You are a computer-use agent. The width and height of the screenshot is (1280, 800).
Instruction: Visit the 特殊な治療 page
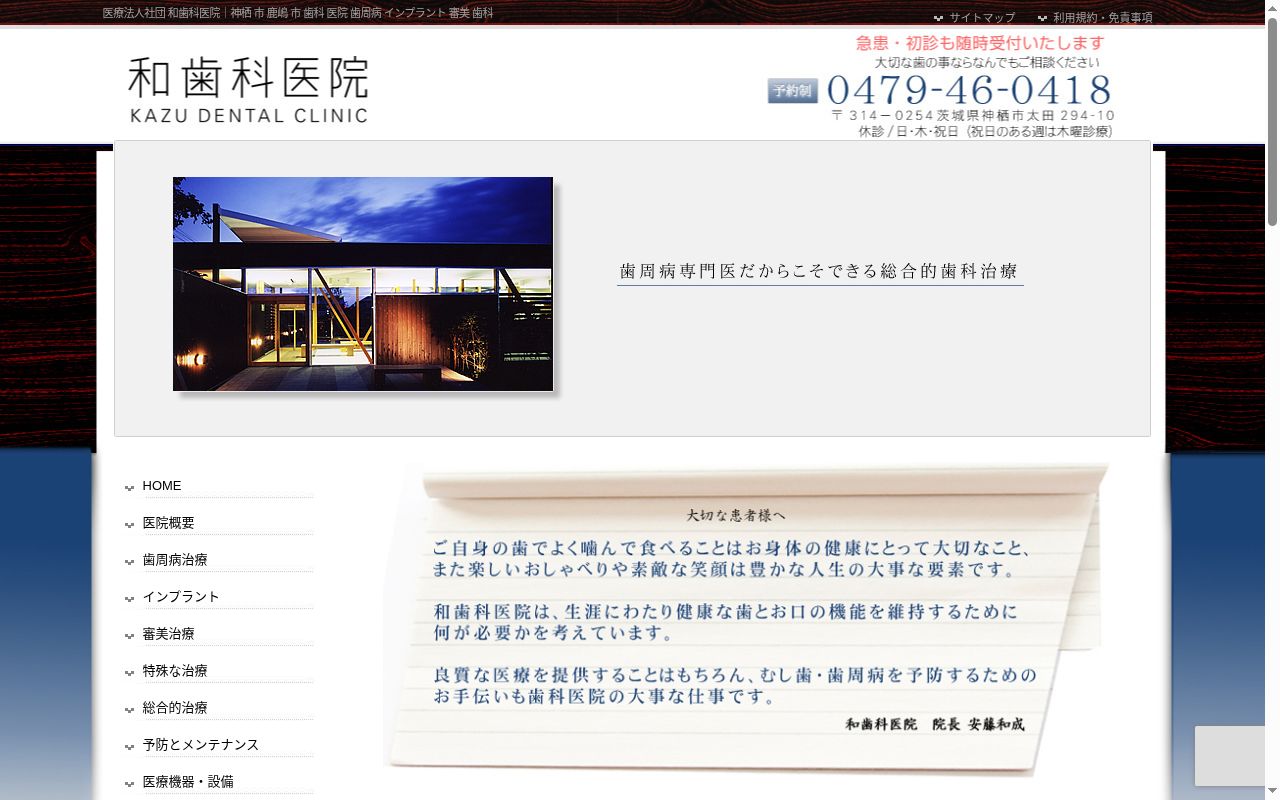click(x=175, y=671)
